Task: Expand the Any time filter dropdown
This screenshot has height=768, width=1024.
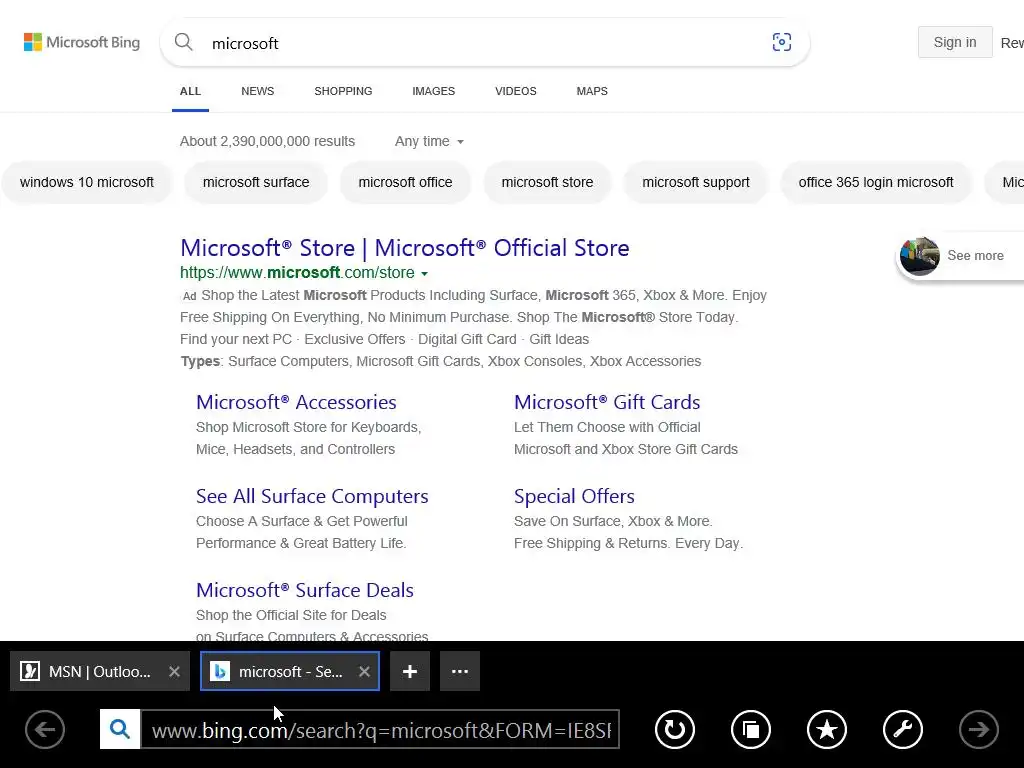Action: click(x=429, y=141)
